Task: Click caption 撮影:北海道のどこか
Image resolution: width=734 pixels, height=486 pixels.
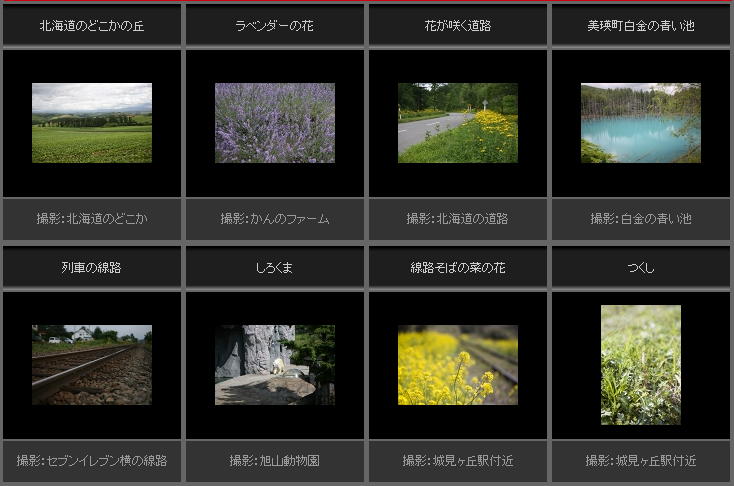Action: pos(92,219)
